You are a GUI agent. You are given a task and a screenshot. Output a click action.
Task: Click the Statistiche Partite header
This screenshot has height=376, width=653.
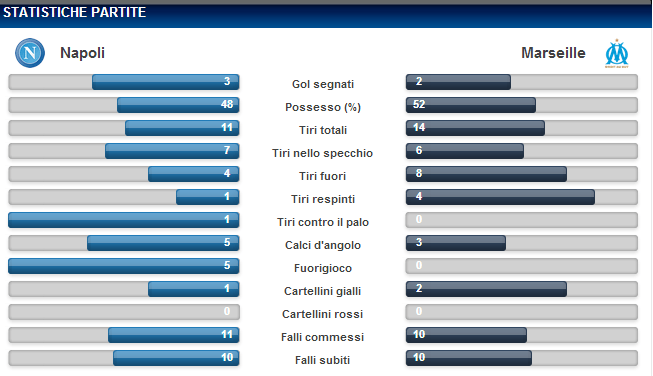[x=75, y=12]
